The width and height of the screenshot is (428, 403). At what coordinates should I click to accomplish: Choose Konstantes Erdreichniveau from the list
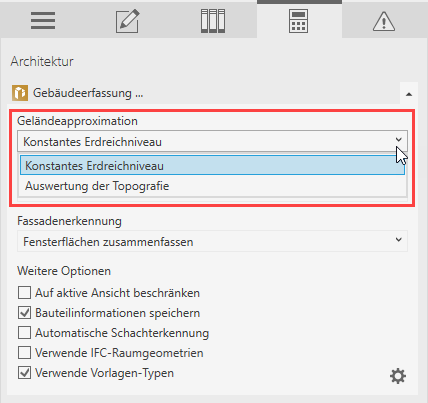tap(212, 165)
